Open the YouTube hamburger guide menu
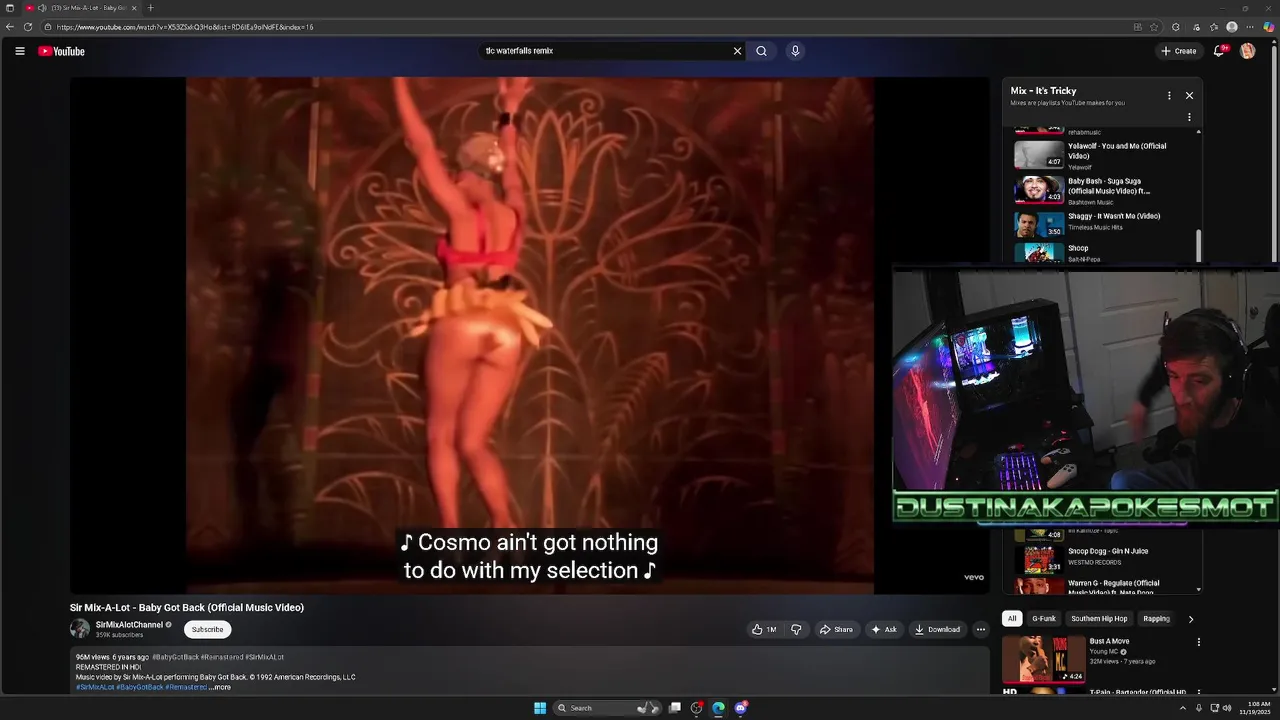The width and height of the screenshot is (1280, 720). 19,51
